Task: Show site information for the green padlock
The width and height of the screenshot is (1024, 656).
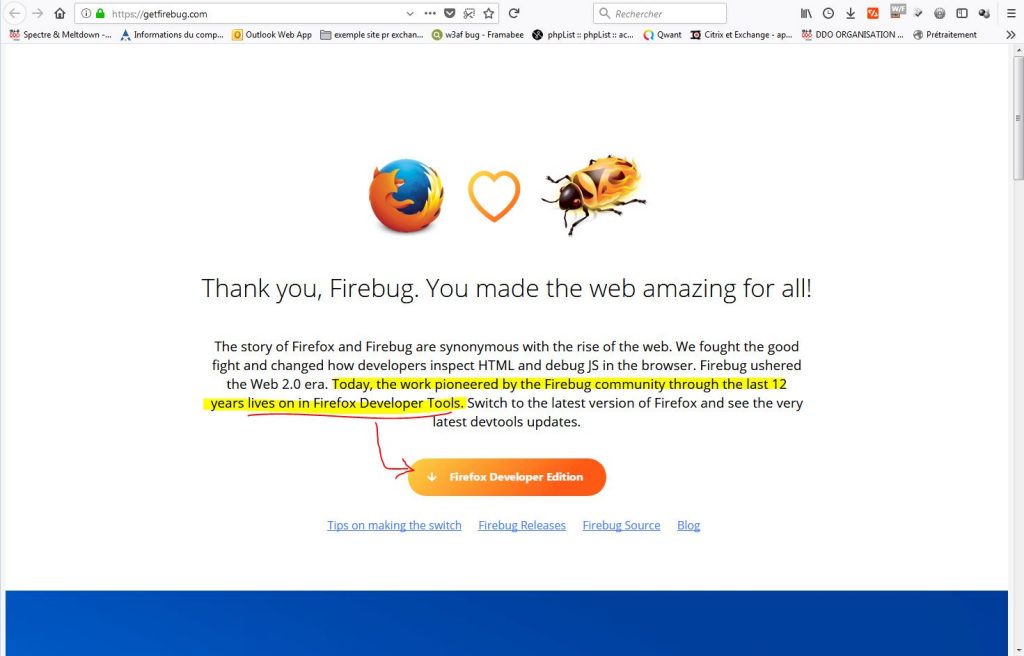Action: click(x=100, y=13)
